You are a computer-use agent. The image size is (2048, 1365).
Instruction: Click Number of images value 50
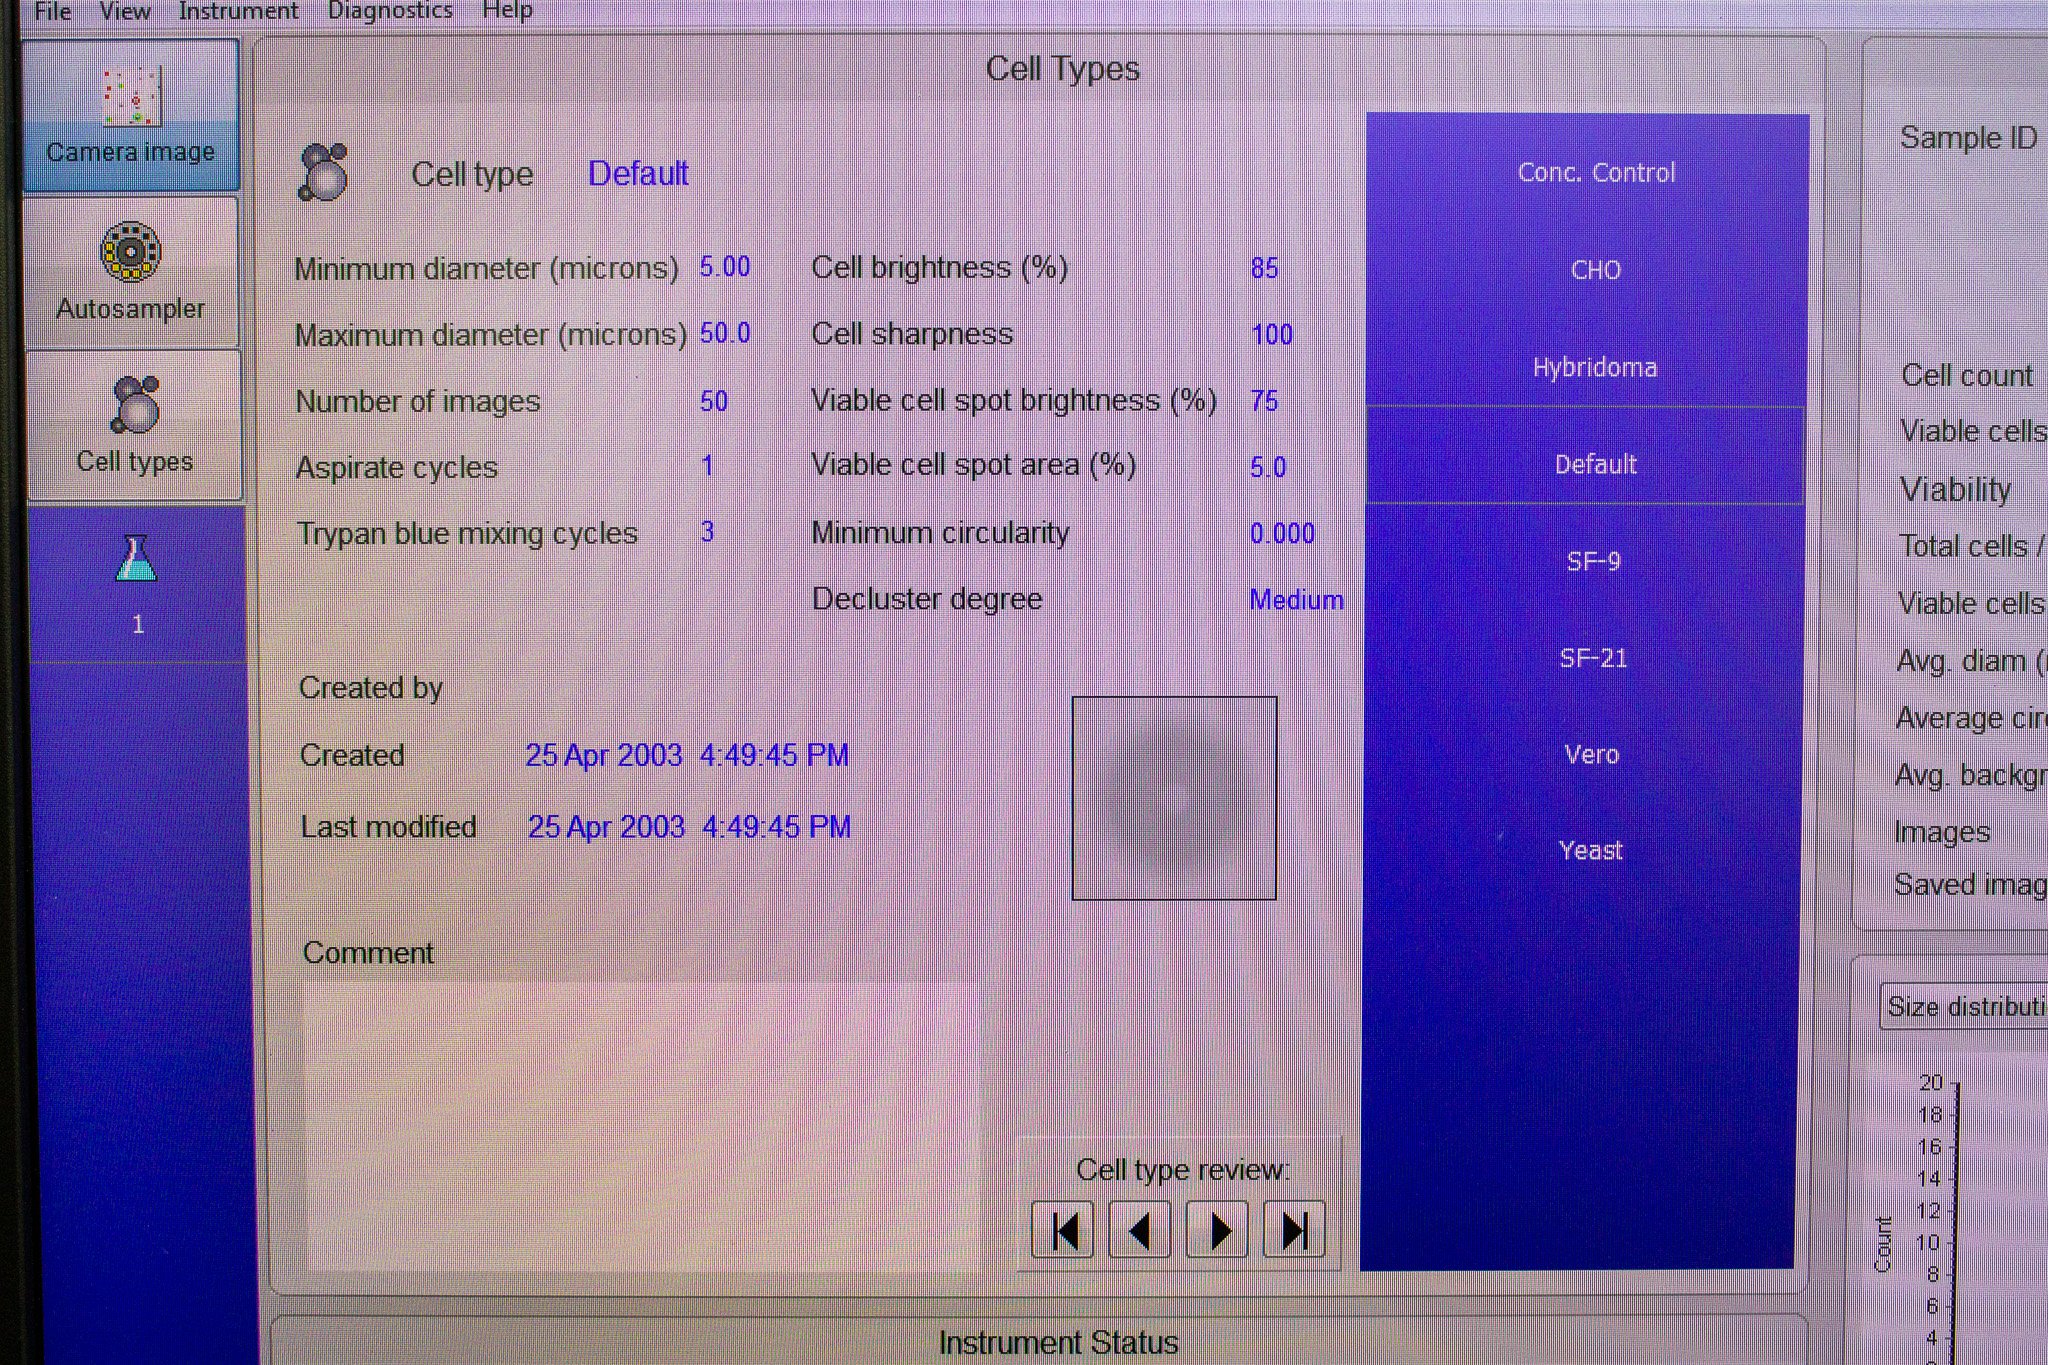714,401
